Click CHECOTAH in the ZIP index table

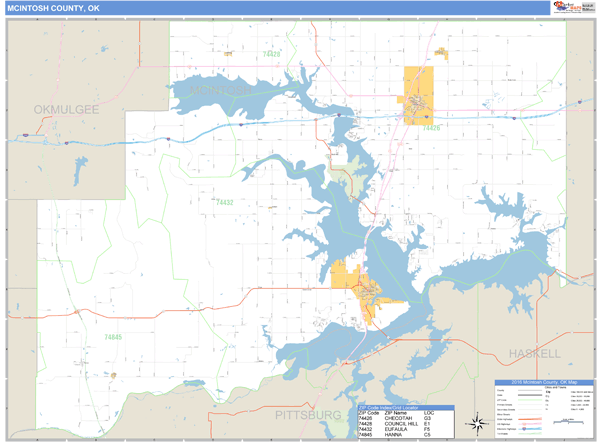(398, 418)
